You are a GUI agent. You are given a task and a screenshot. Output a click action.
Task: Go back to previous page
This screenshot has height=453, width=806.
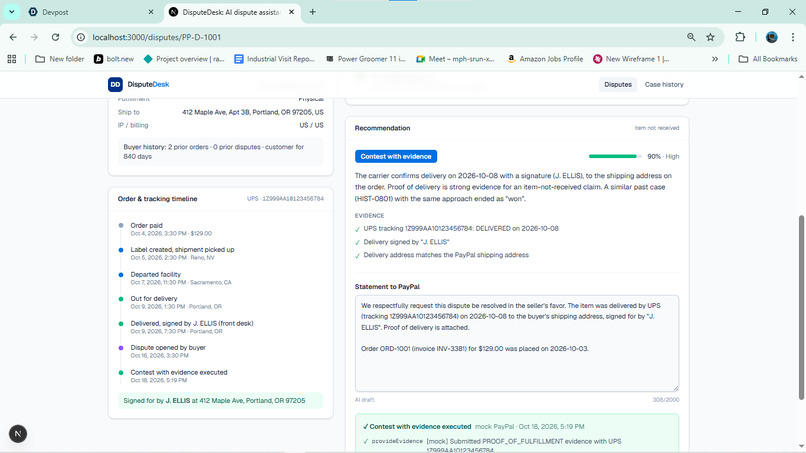(13, 37)
